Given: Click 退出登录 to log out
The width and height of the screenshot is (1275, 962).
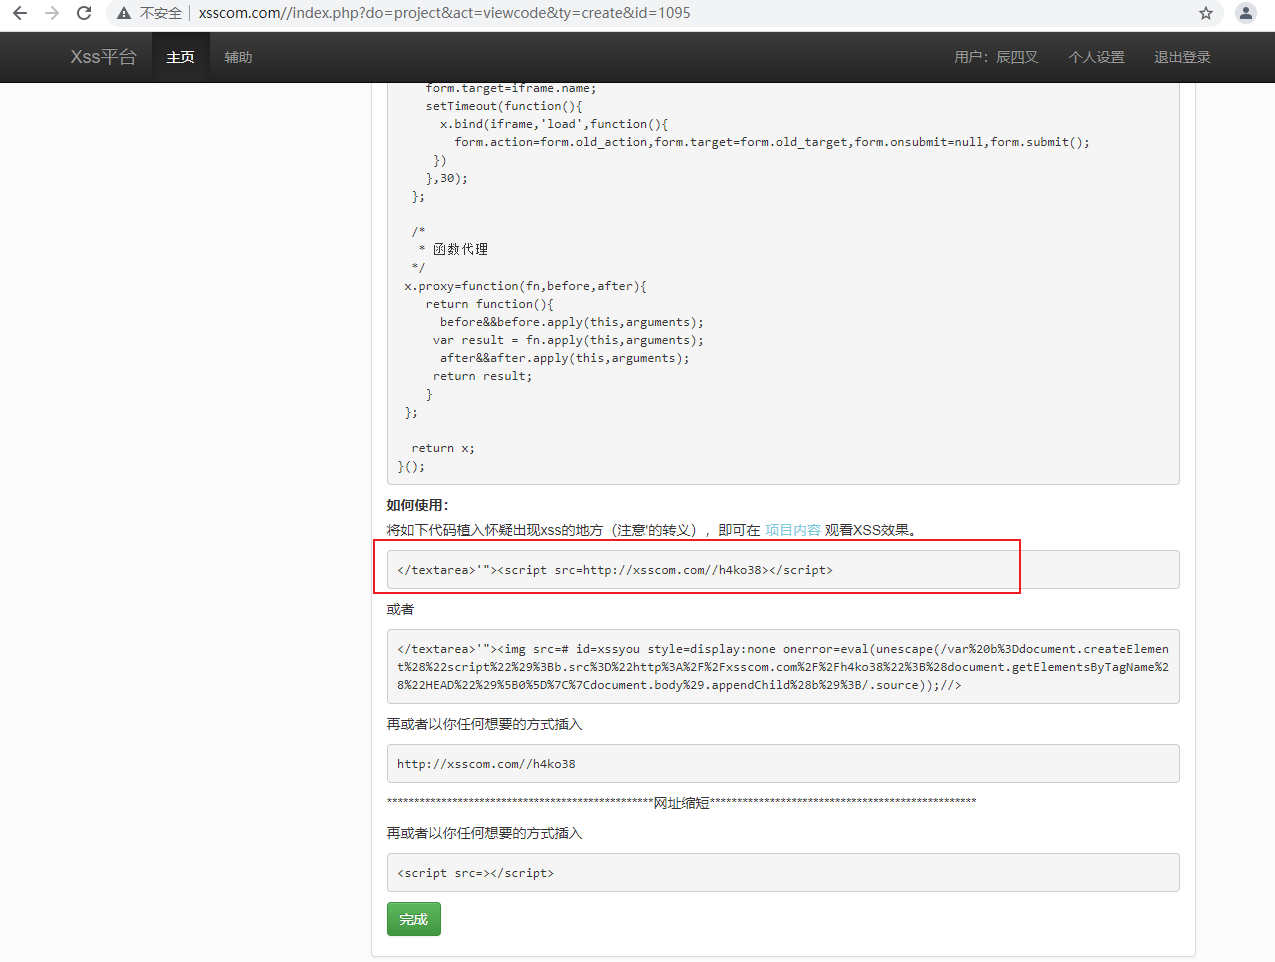Looking at the screenshot, I should 1182,57.
